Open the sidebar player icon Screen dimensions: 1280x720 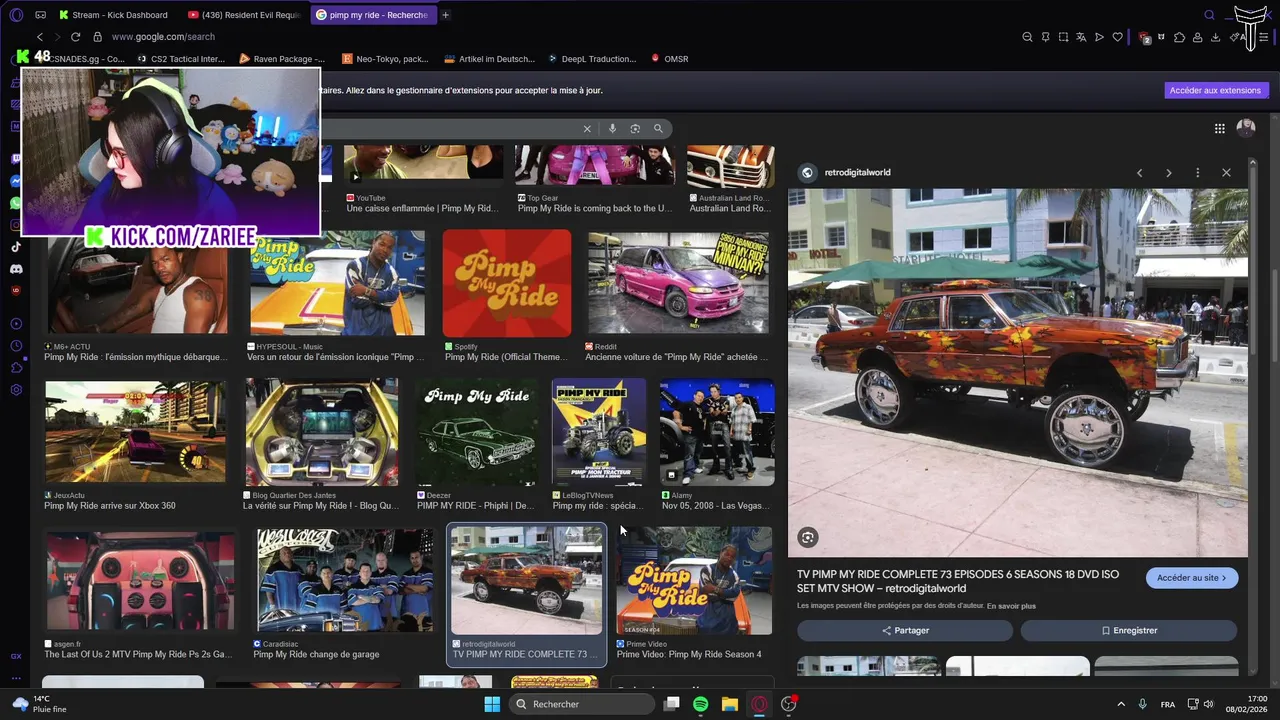point(16,323)
